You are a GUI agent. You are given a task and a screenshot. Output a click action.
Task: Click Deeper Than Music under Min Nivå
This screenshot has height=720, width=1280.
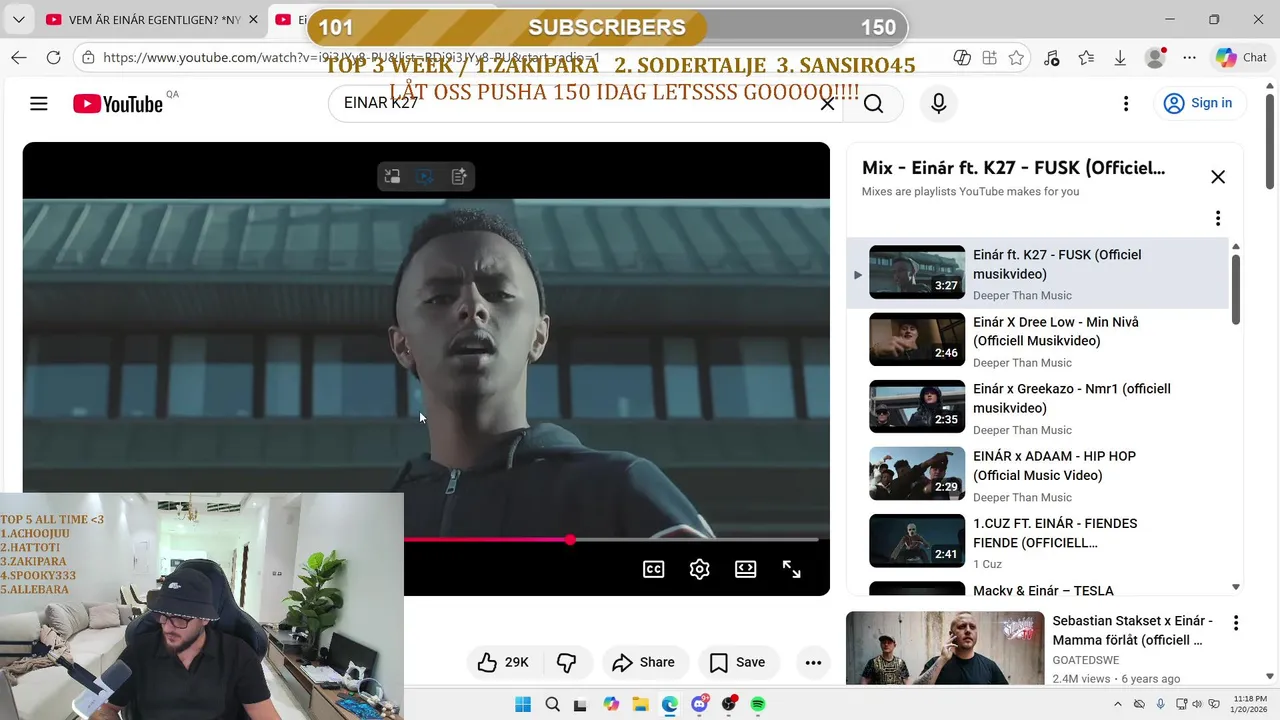pyautogui.click(x=1022, y=363)
